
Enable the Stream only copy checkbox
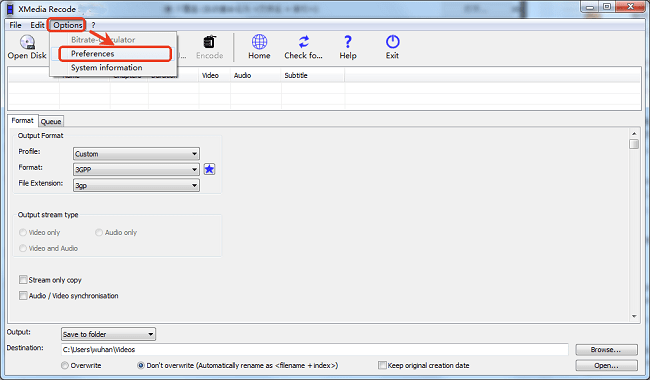point(23,280)
